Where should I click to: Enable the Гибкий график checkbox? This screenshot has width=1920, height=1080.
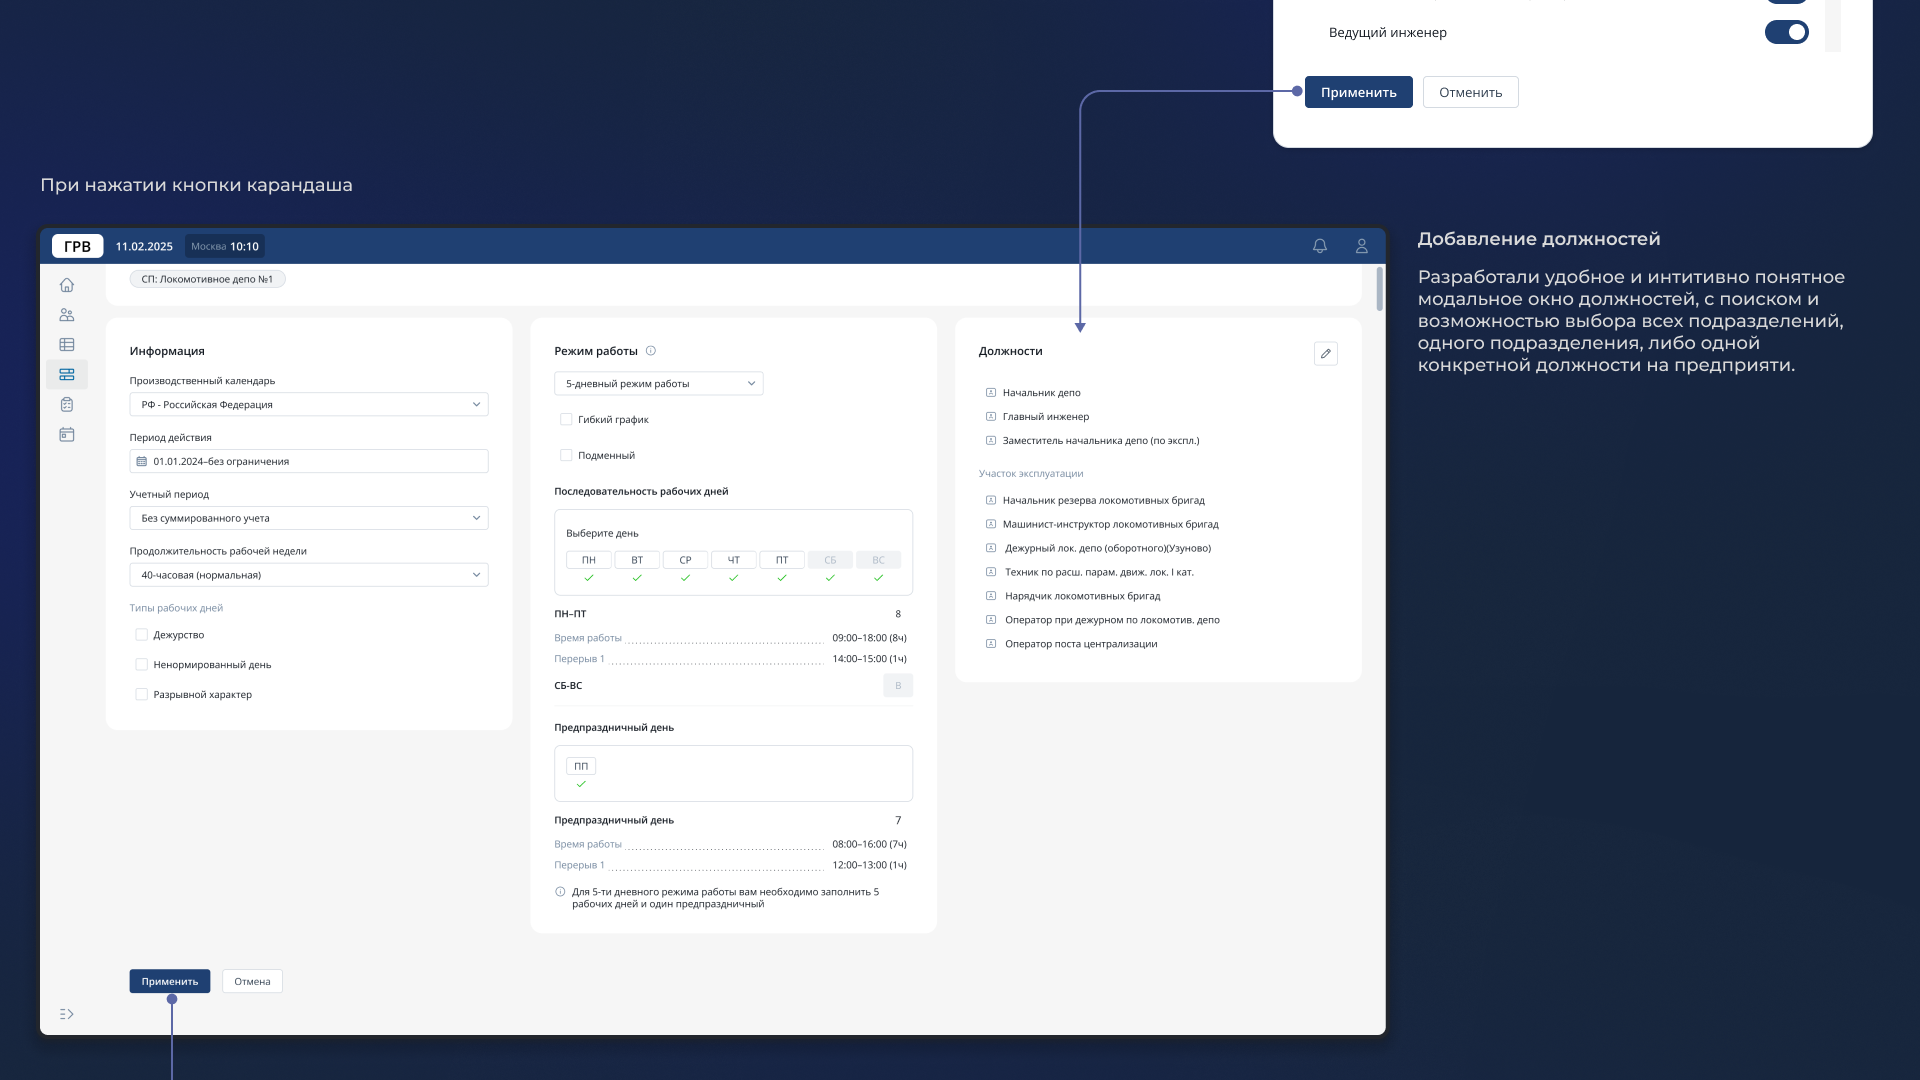[x=566, y=420]
